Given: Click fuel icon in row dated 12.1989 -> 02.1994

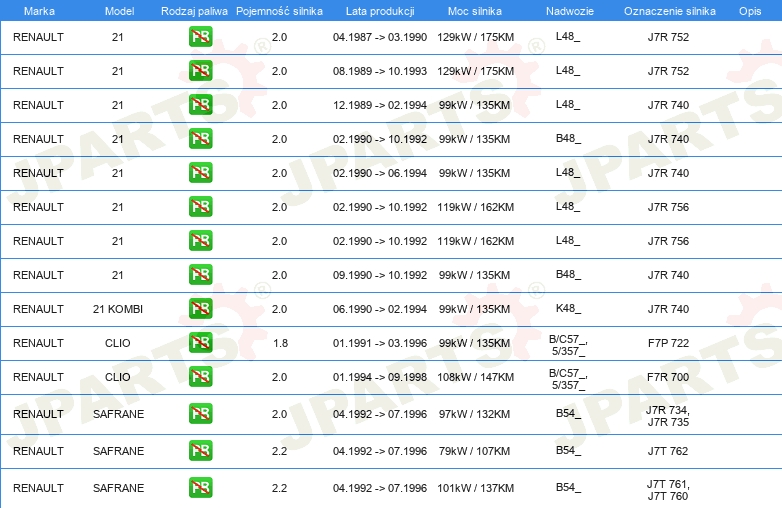Looking at the screenshot, I should coord(200,105).
